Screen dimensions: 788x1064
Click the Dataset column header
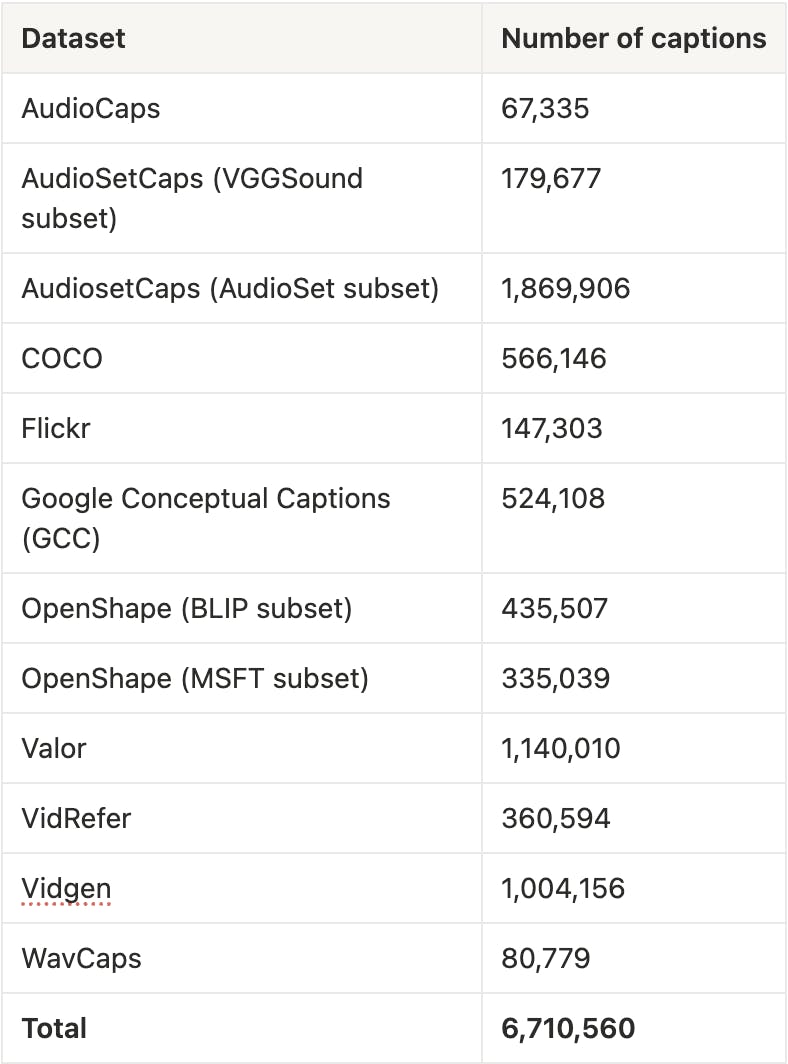point(74,38)
